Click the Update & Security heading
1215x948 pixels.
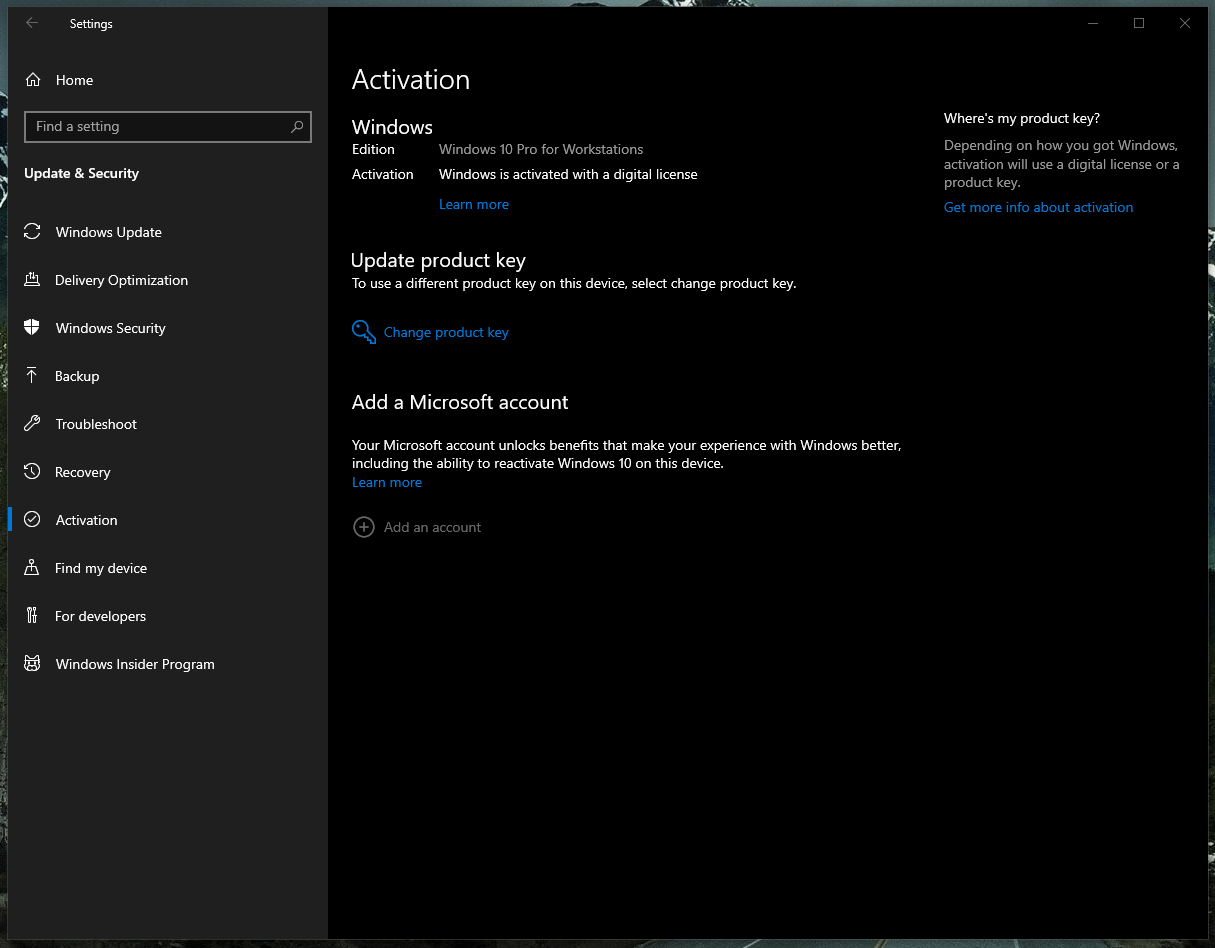(x=81, y=173)
